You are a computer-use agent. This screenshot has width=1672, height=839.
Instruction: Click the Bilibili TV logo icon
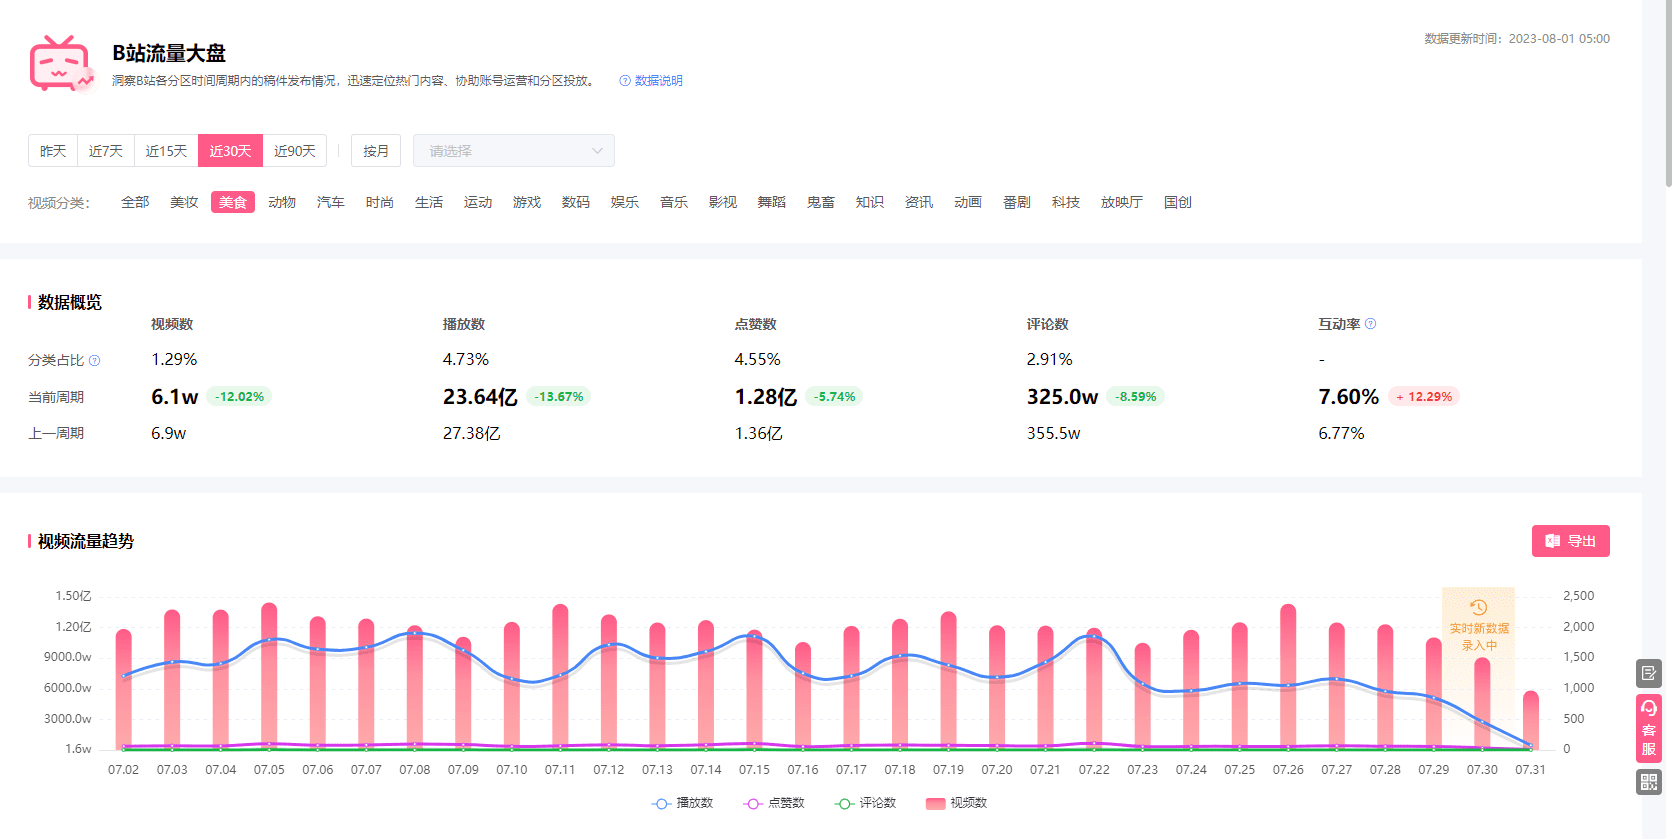tap(61, 64)
